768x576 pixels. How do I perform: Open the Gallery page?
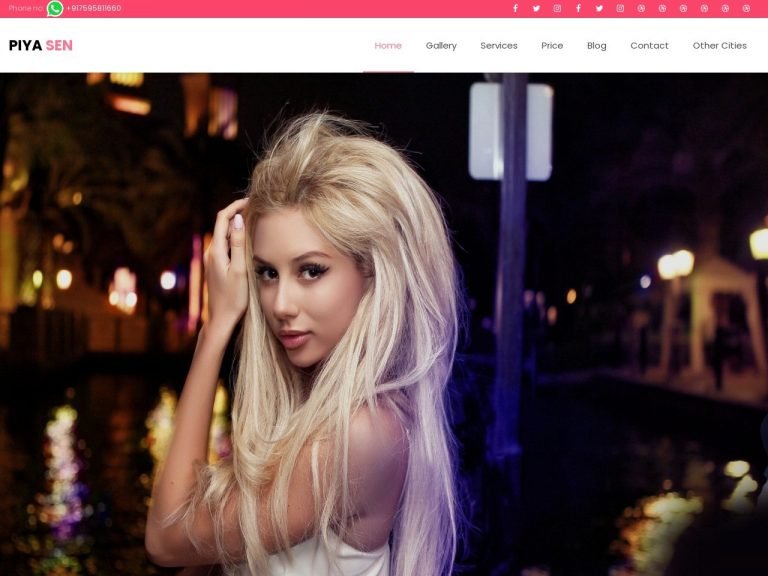click(x=441, y=46)
